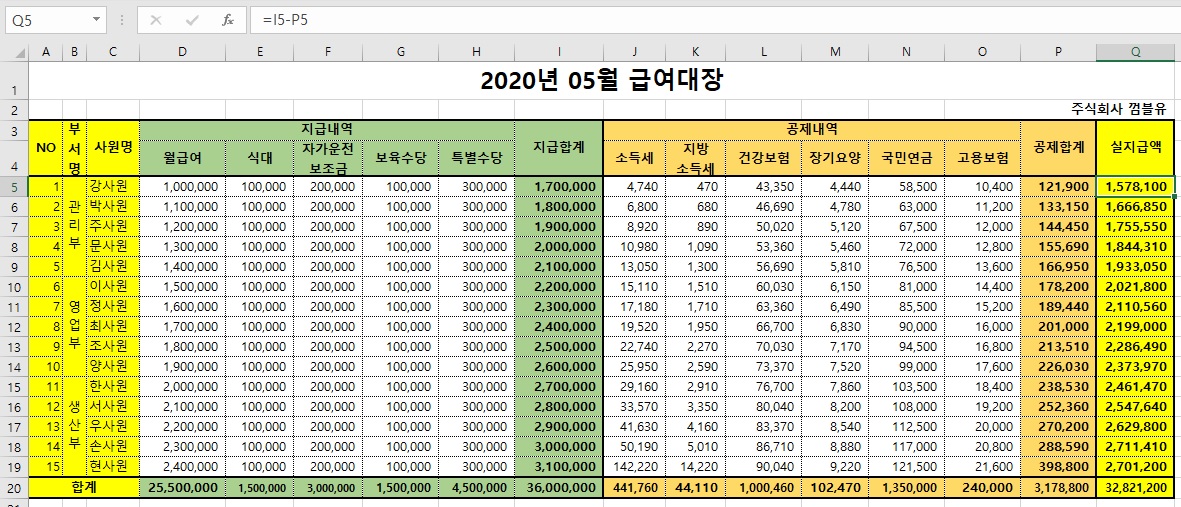
Task: Select row header 5
Action: [x=14, y=186]
